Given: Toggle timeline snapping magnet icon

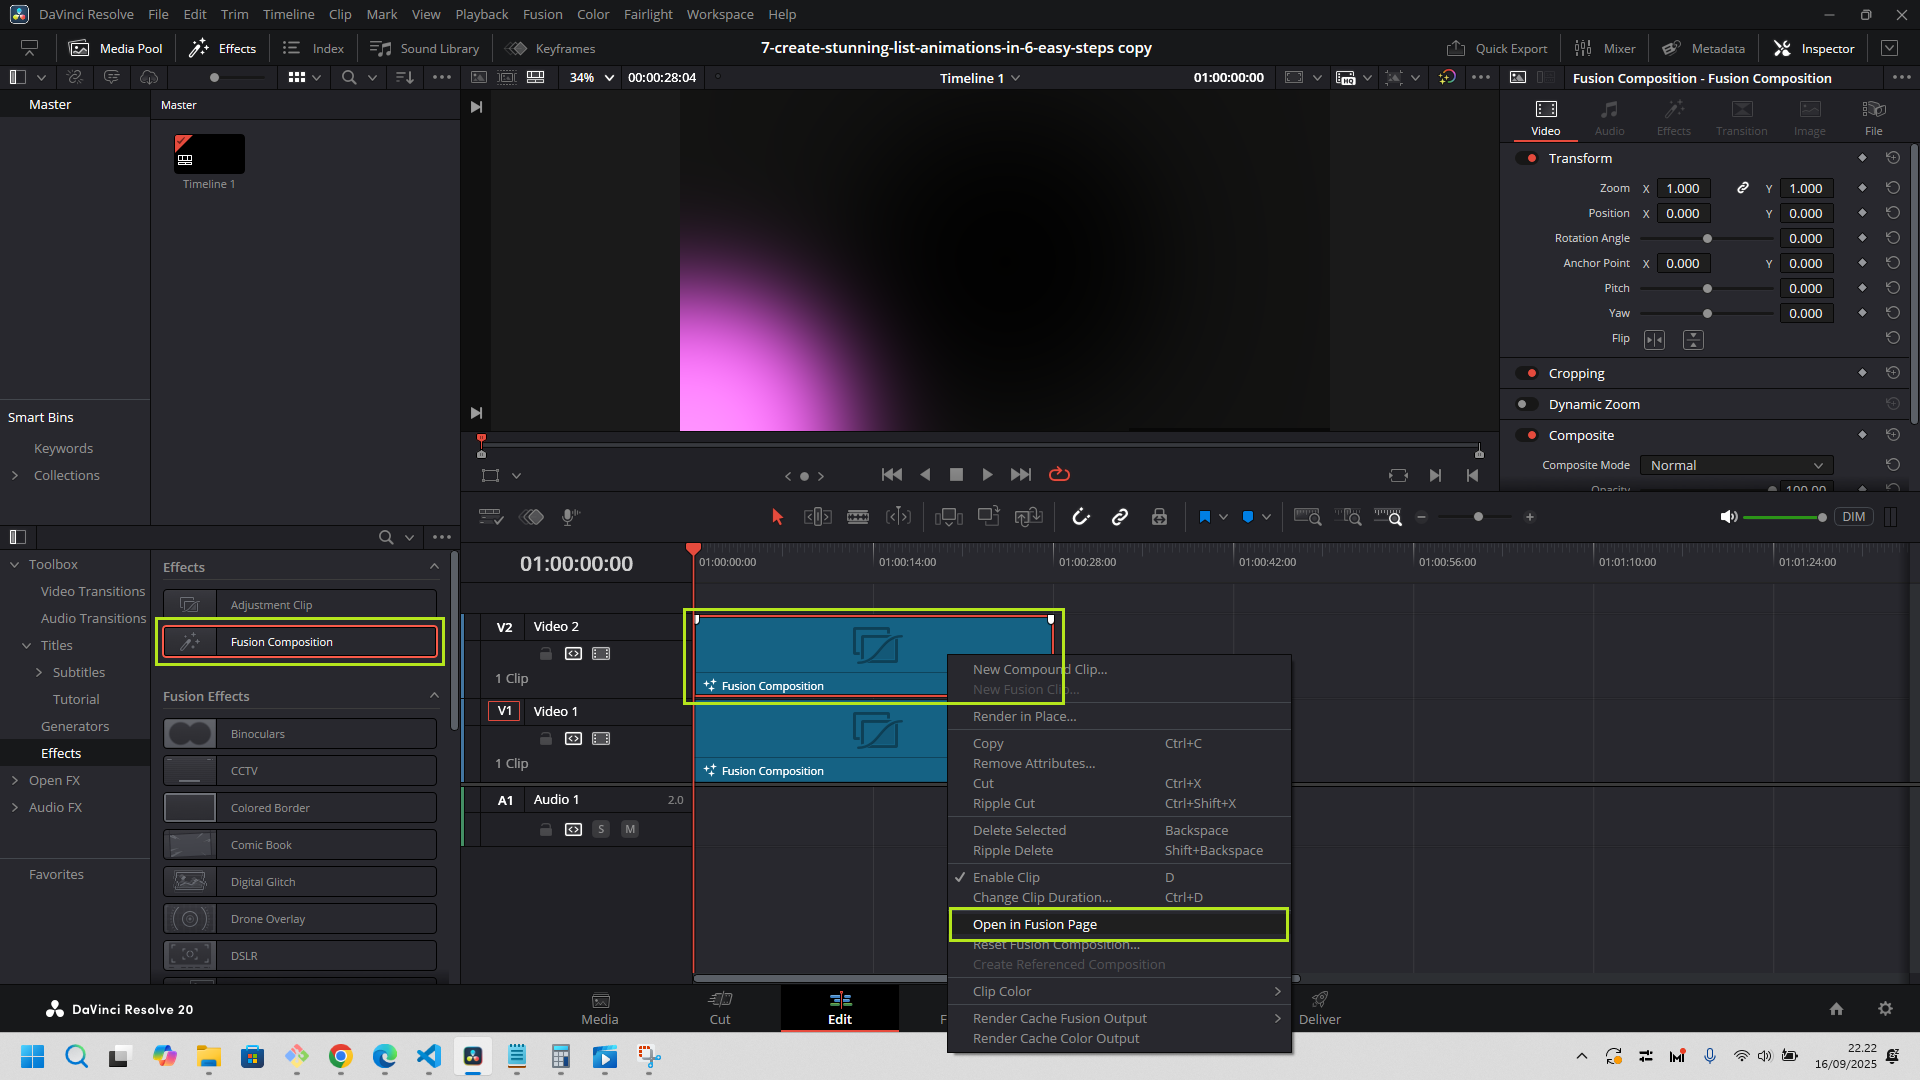Looking at the screenshot, I should [x=1081, y=517].
